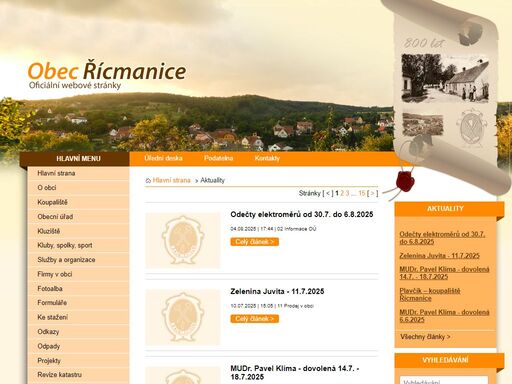512x384 pixels.
Task: Open Podatelna in top navigation
Action: point(218,158)
